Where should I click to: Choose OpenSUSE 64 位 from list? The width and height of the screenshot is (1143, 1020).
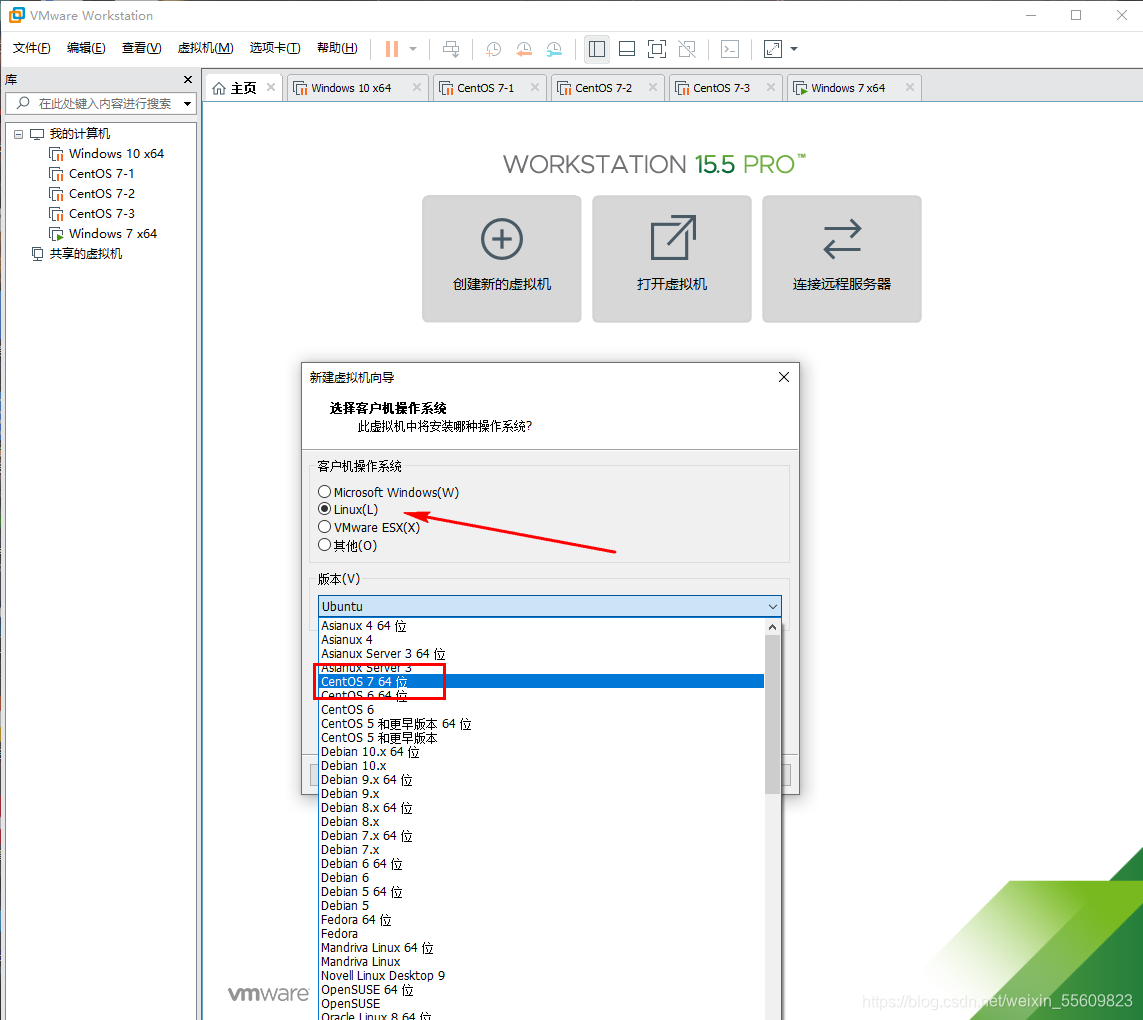pyautogui.click(x=542, y=990)
